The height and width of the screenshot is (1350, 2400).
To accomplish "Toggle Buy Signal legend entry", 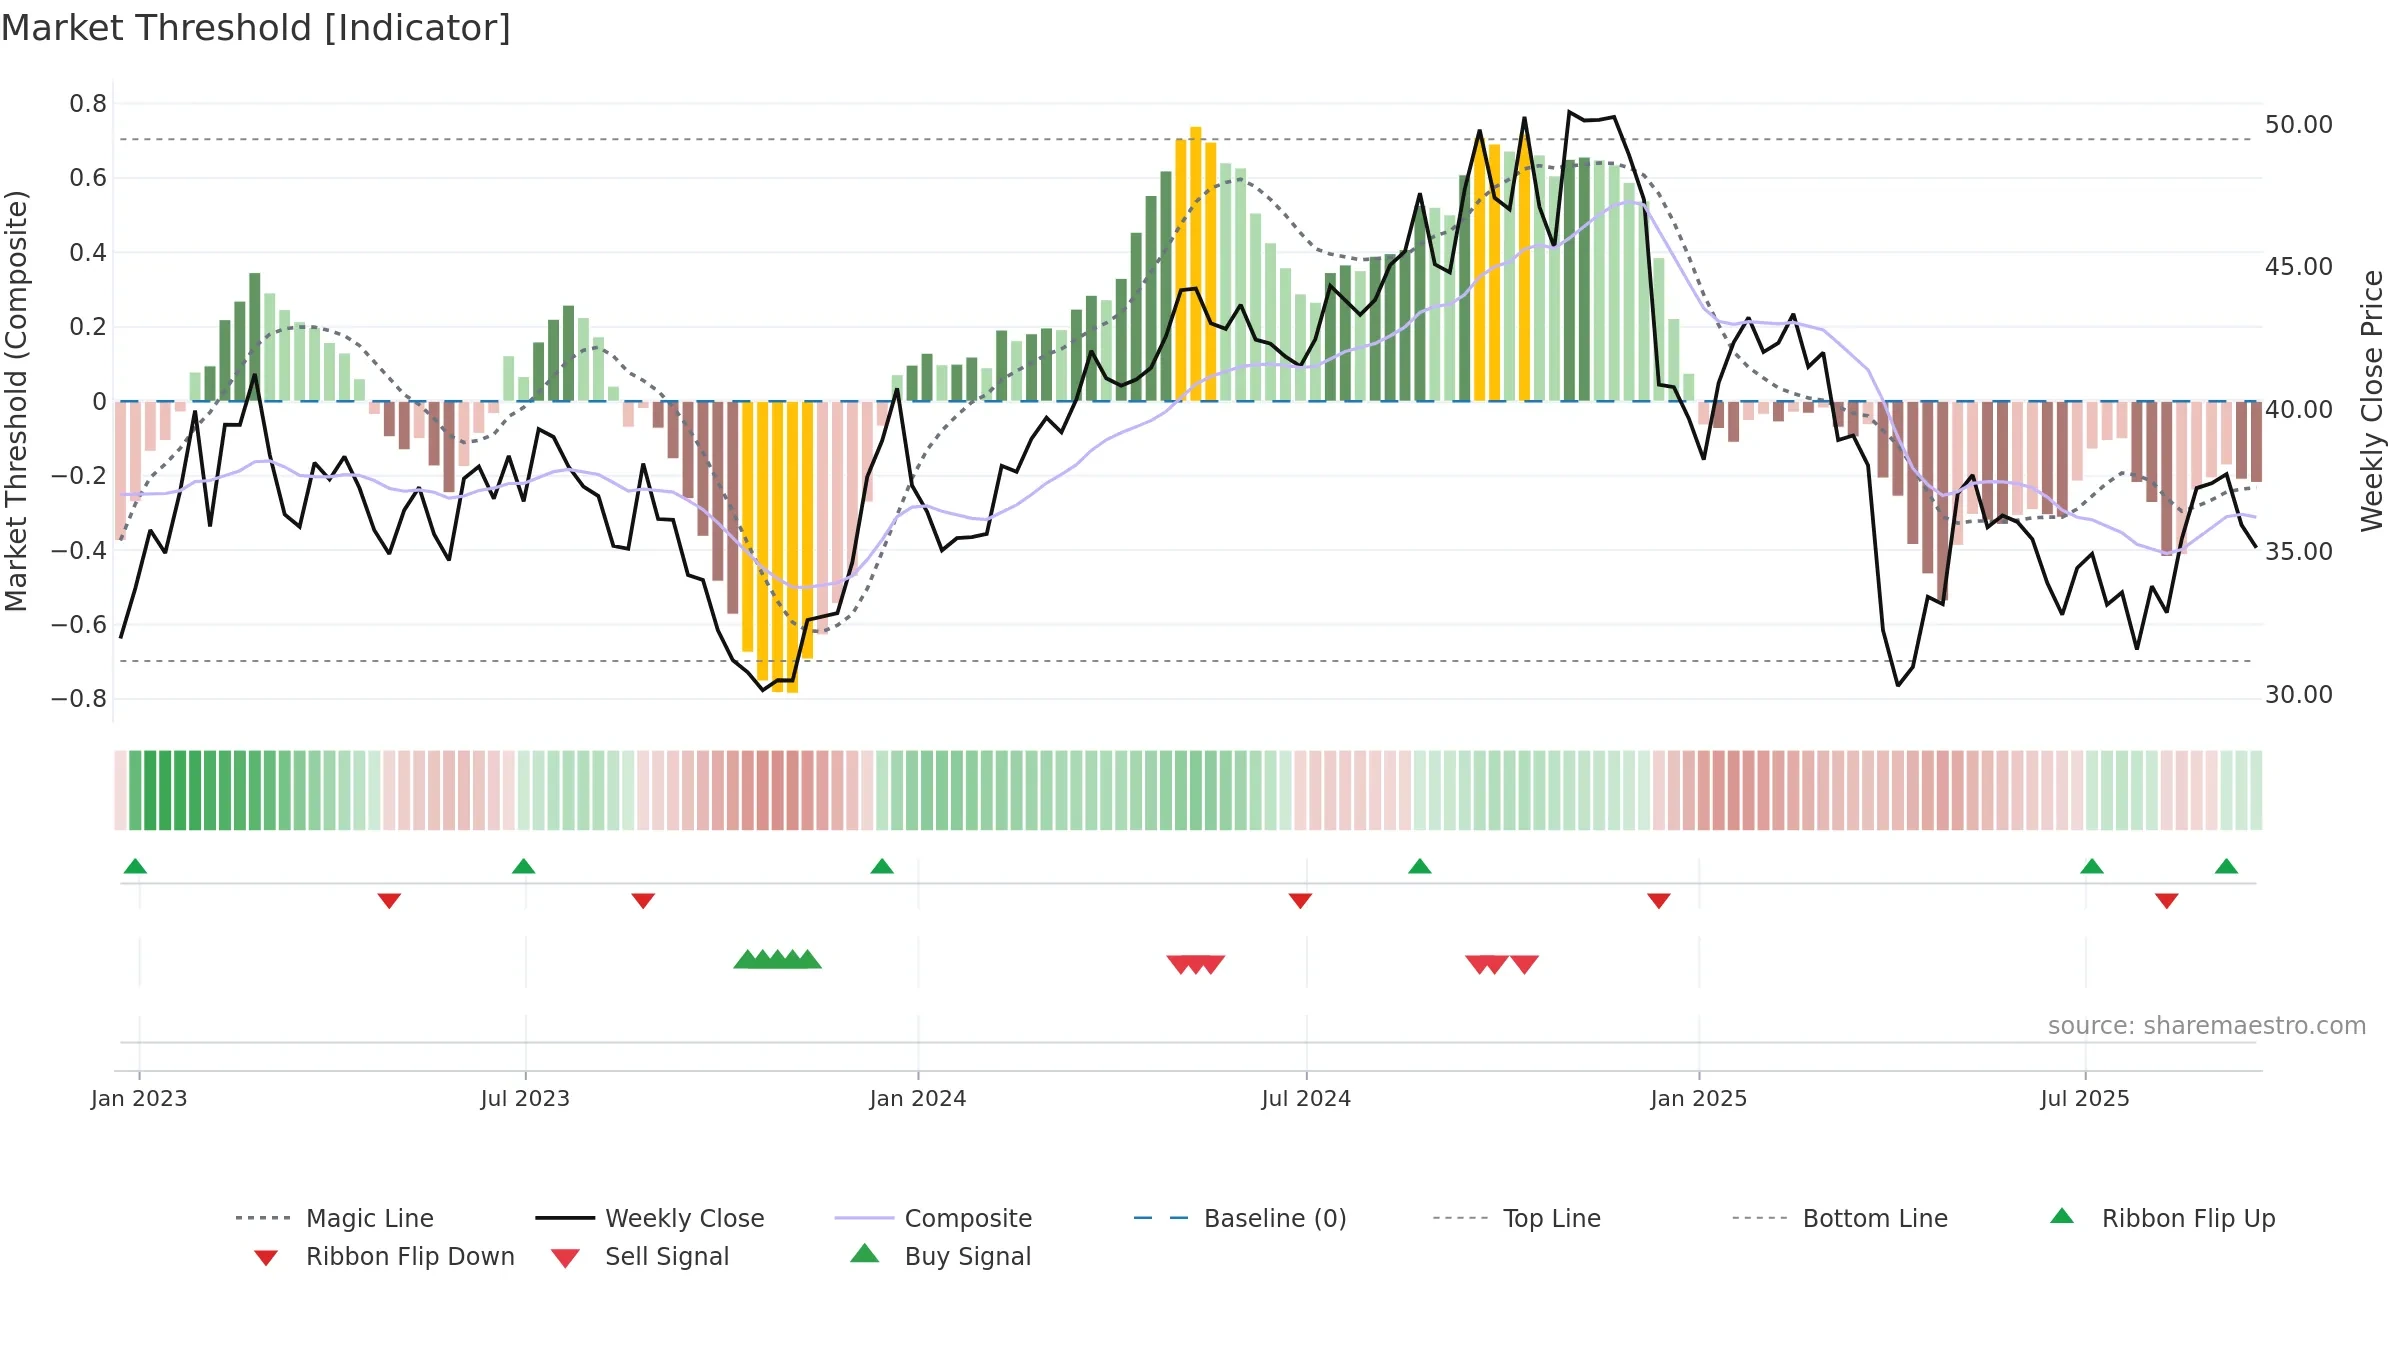I will 940,1256.
